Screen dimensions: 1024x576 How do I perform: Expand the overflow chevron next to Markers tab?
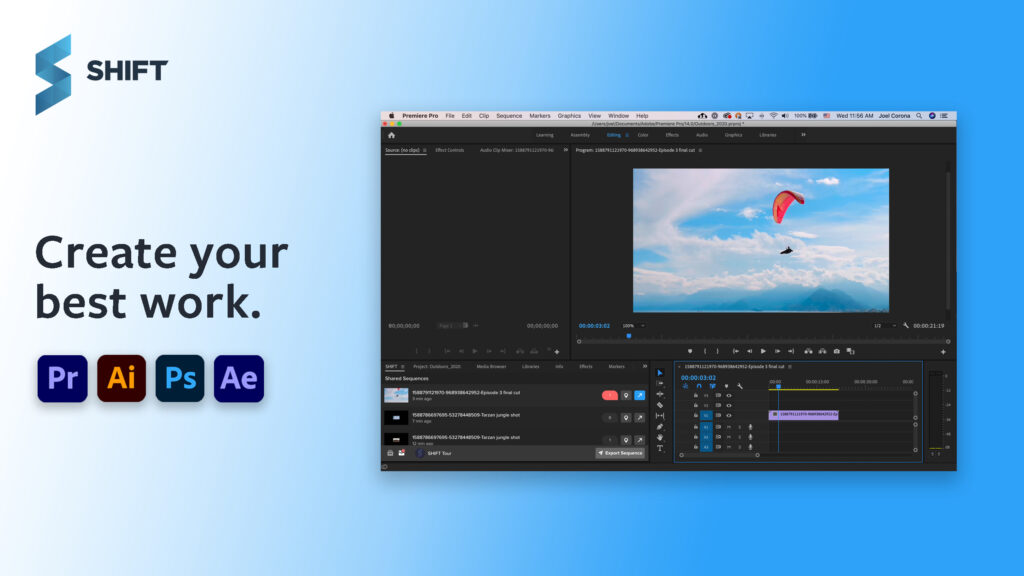click(645, 366)
